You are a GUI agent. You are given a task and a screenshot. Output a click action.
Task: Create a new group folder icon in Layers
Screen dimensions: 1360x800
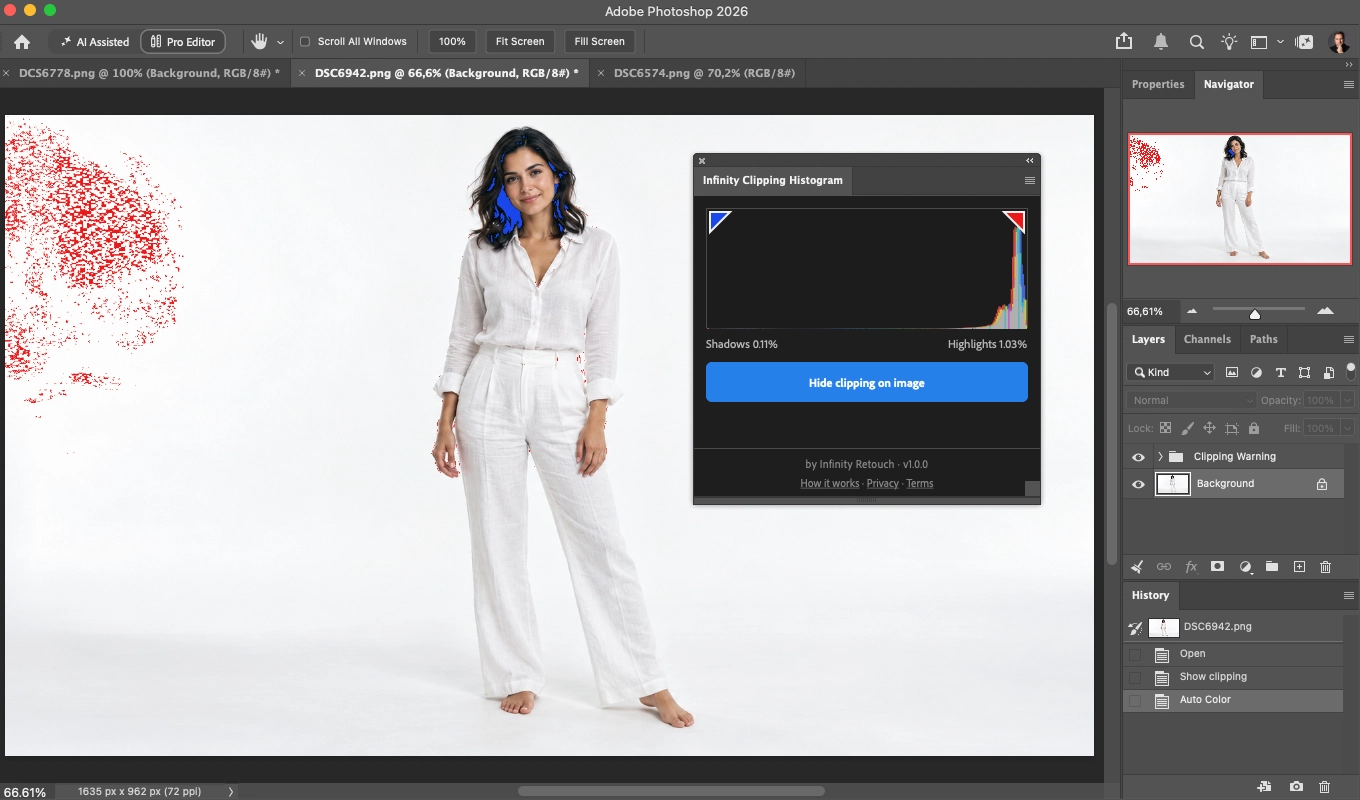pos(1272,566)
